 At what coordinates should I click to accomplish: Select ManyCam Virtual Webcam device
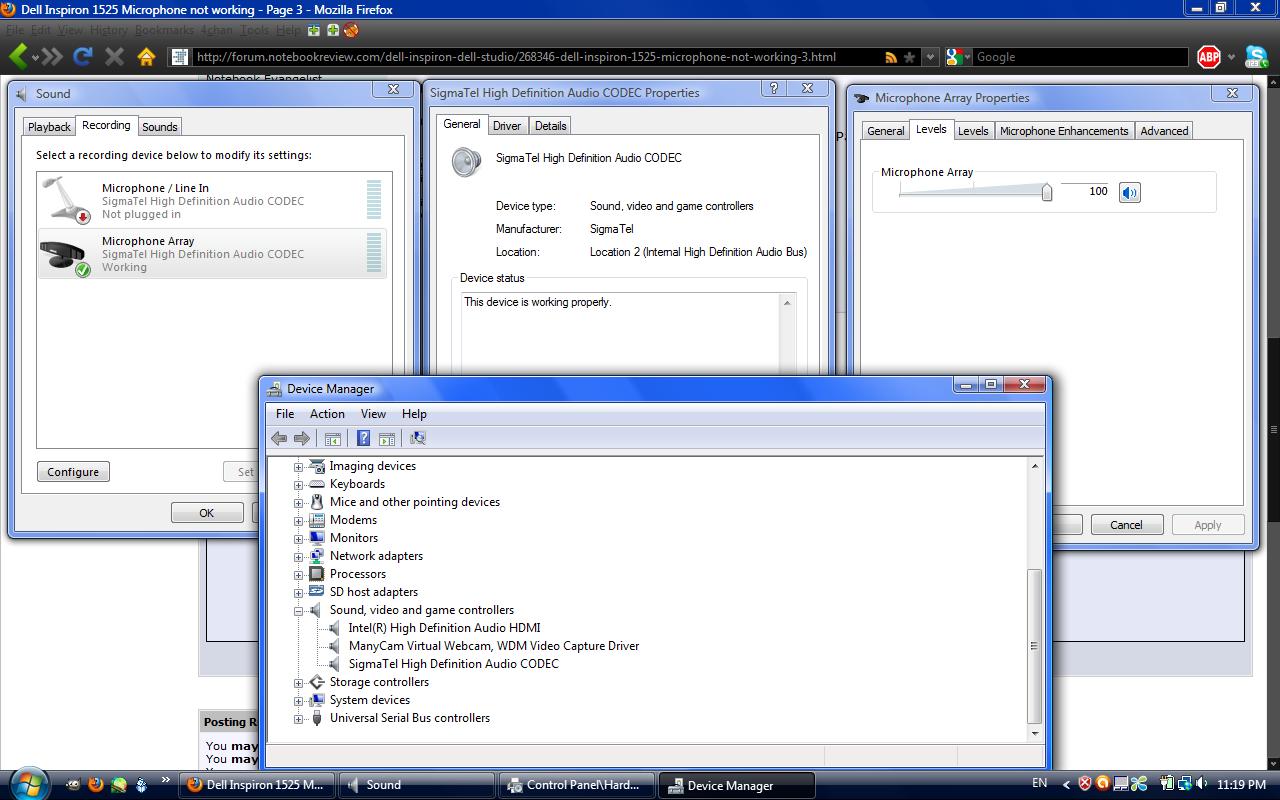point(494,646)
